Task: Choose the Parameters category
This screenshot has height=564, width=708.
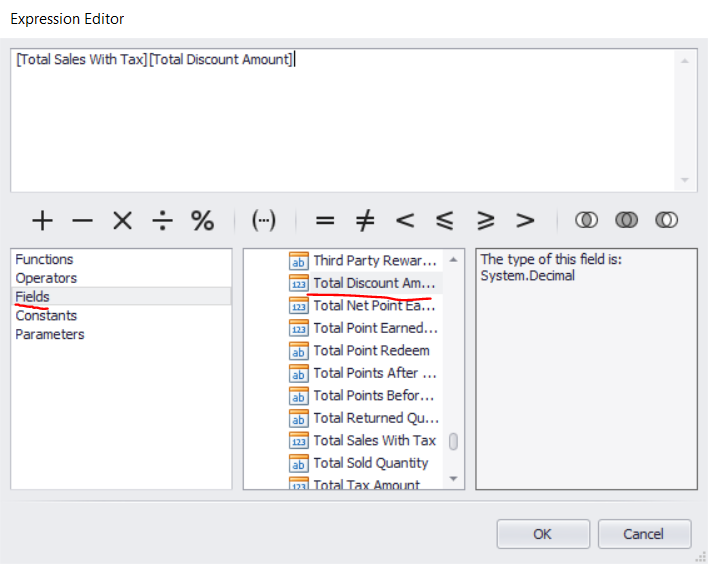Action: pos(50,334)
